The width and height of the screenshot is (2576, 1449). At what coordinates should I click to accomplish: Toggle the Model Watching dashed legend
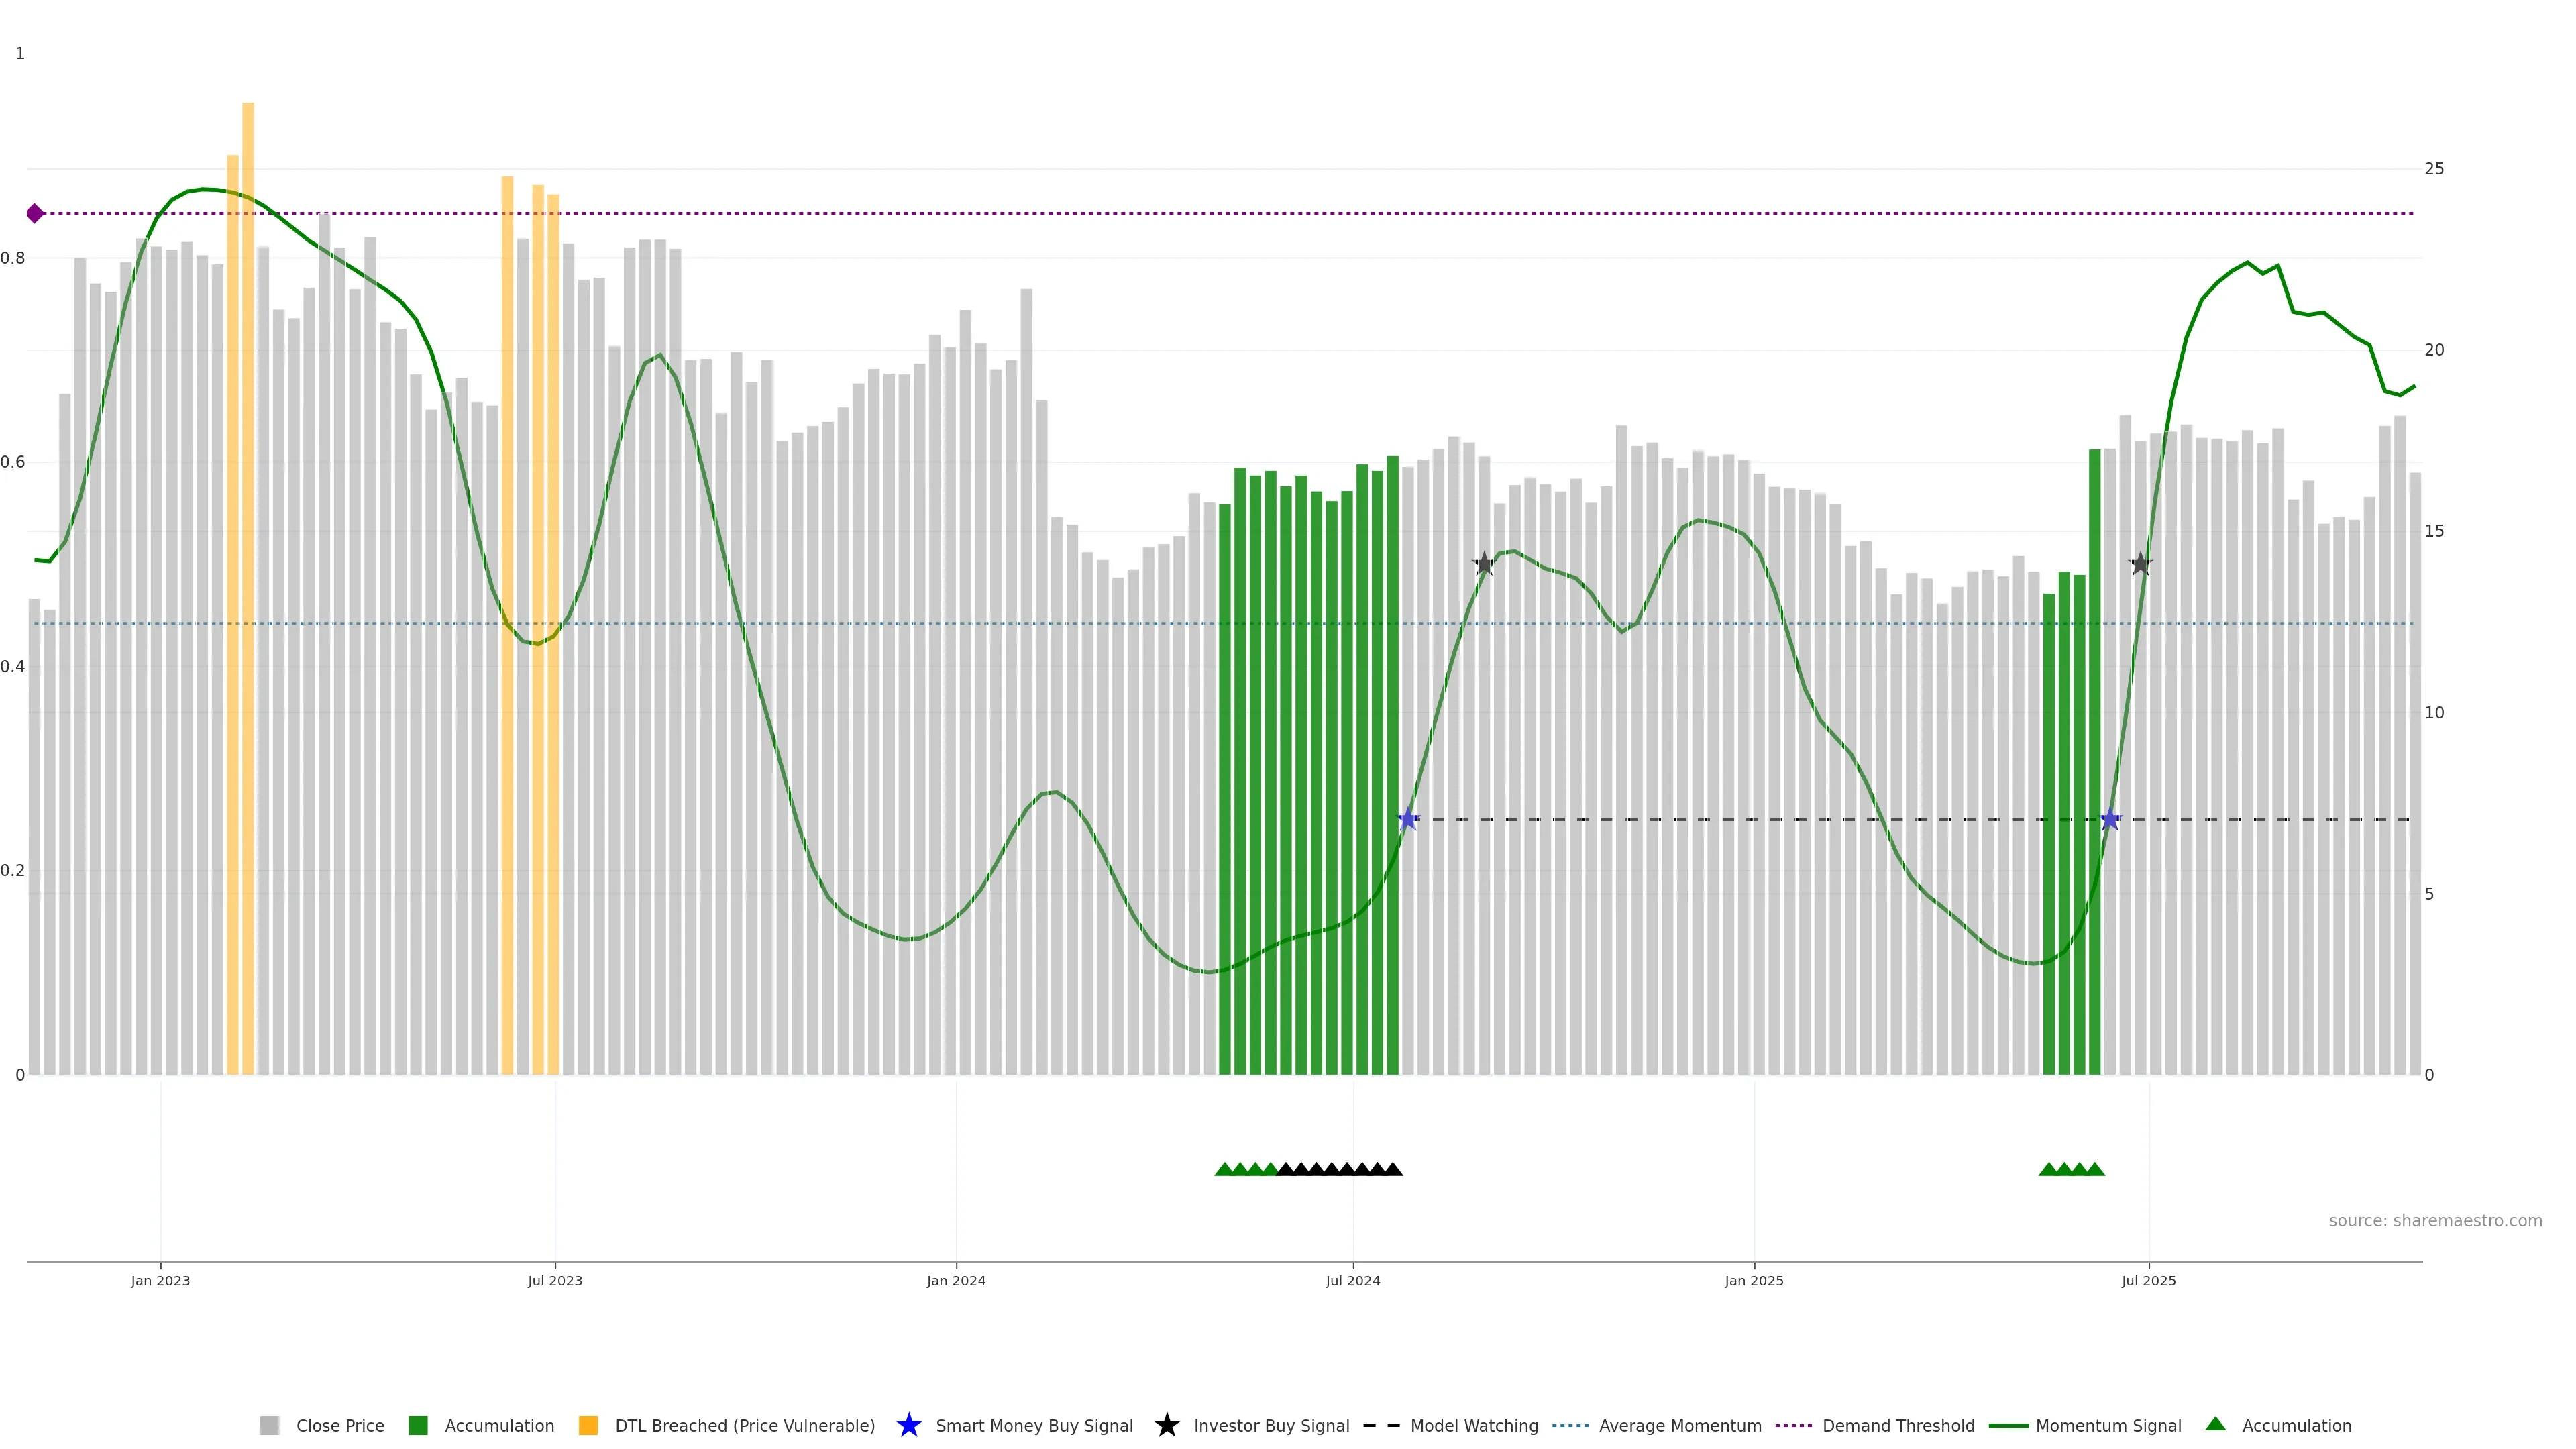pos(1382,1425)
